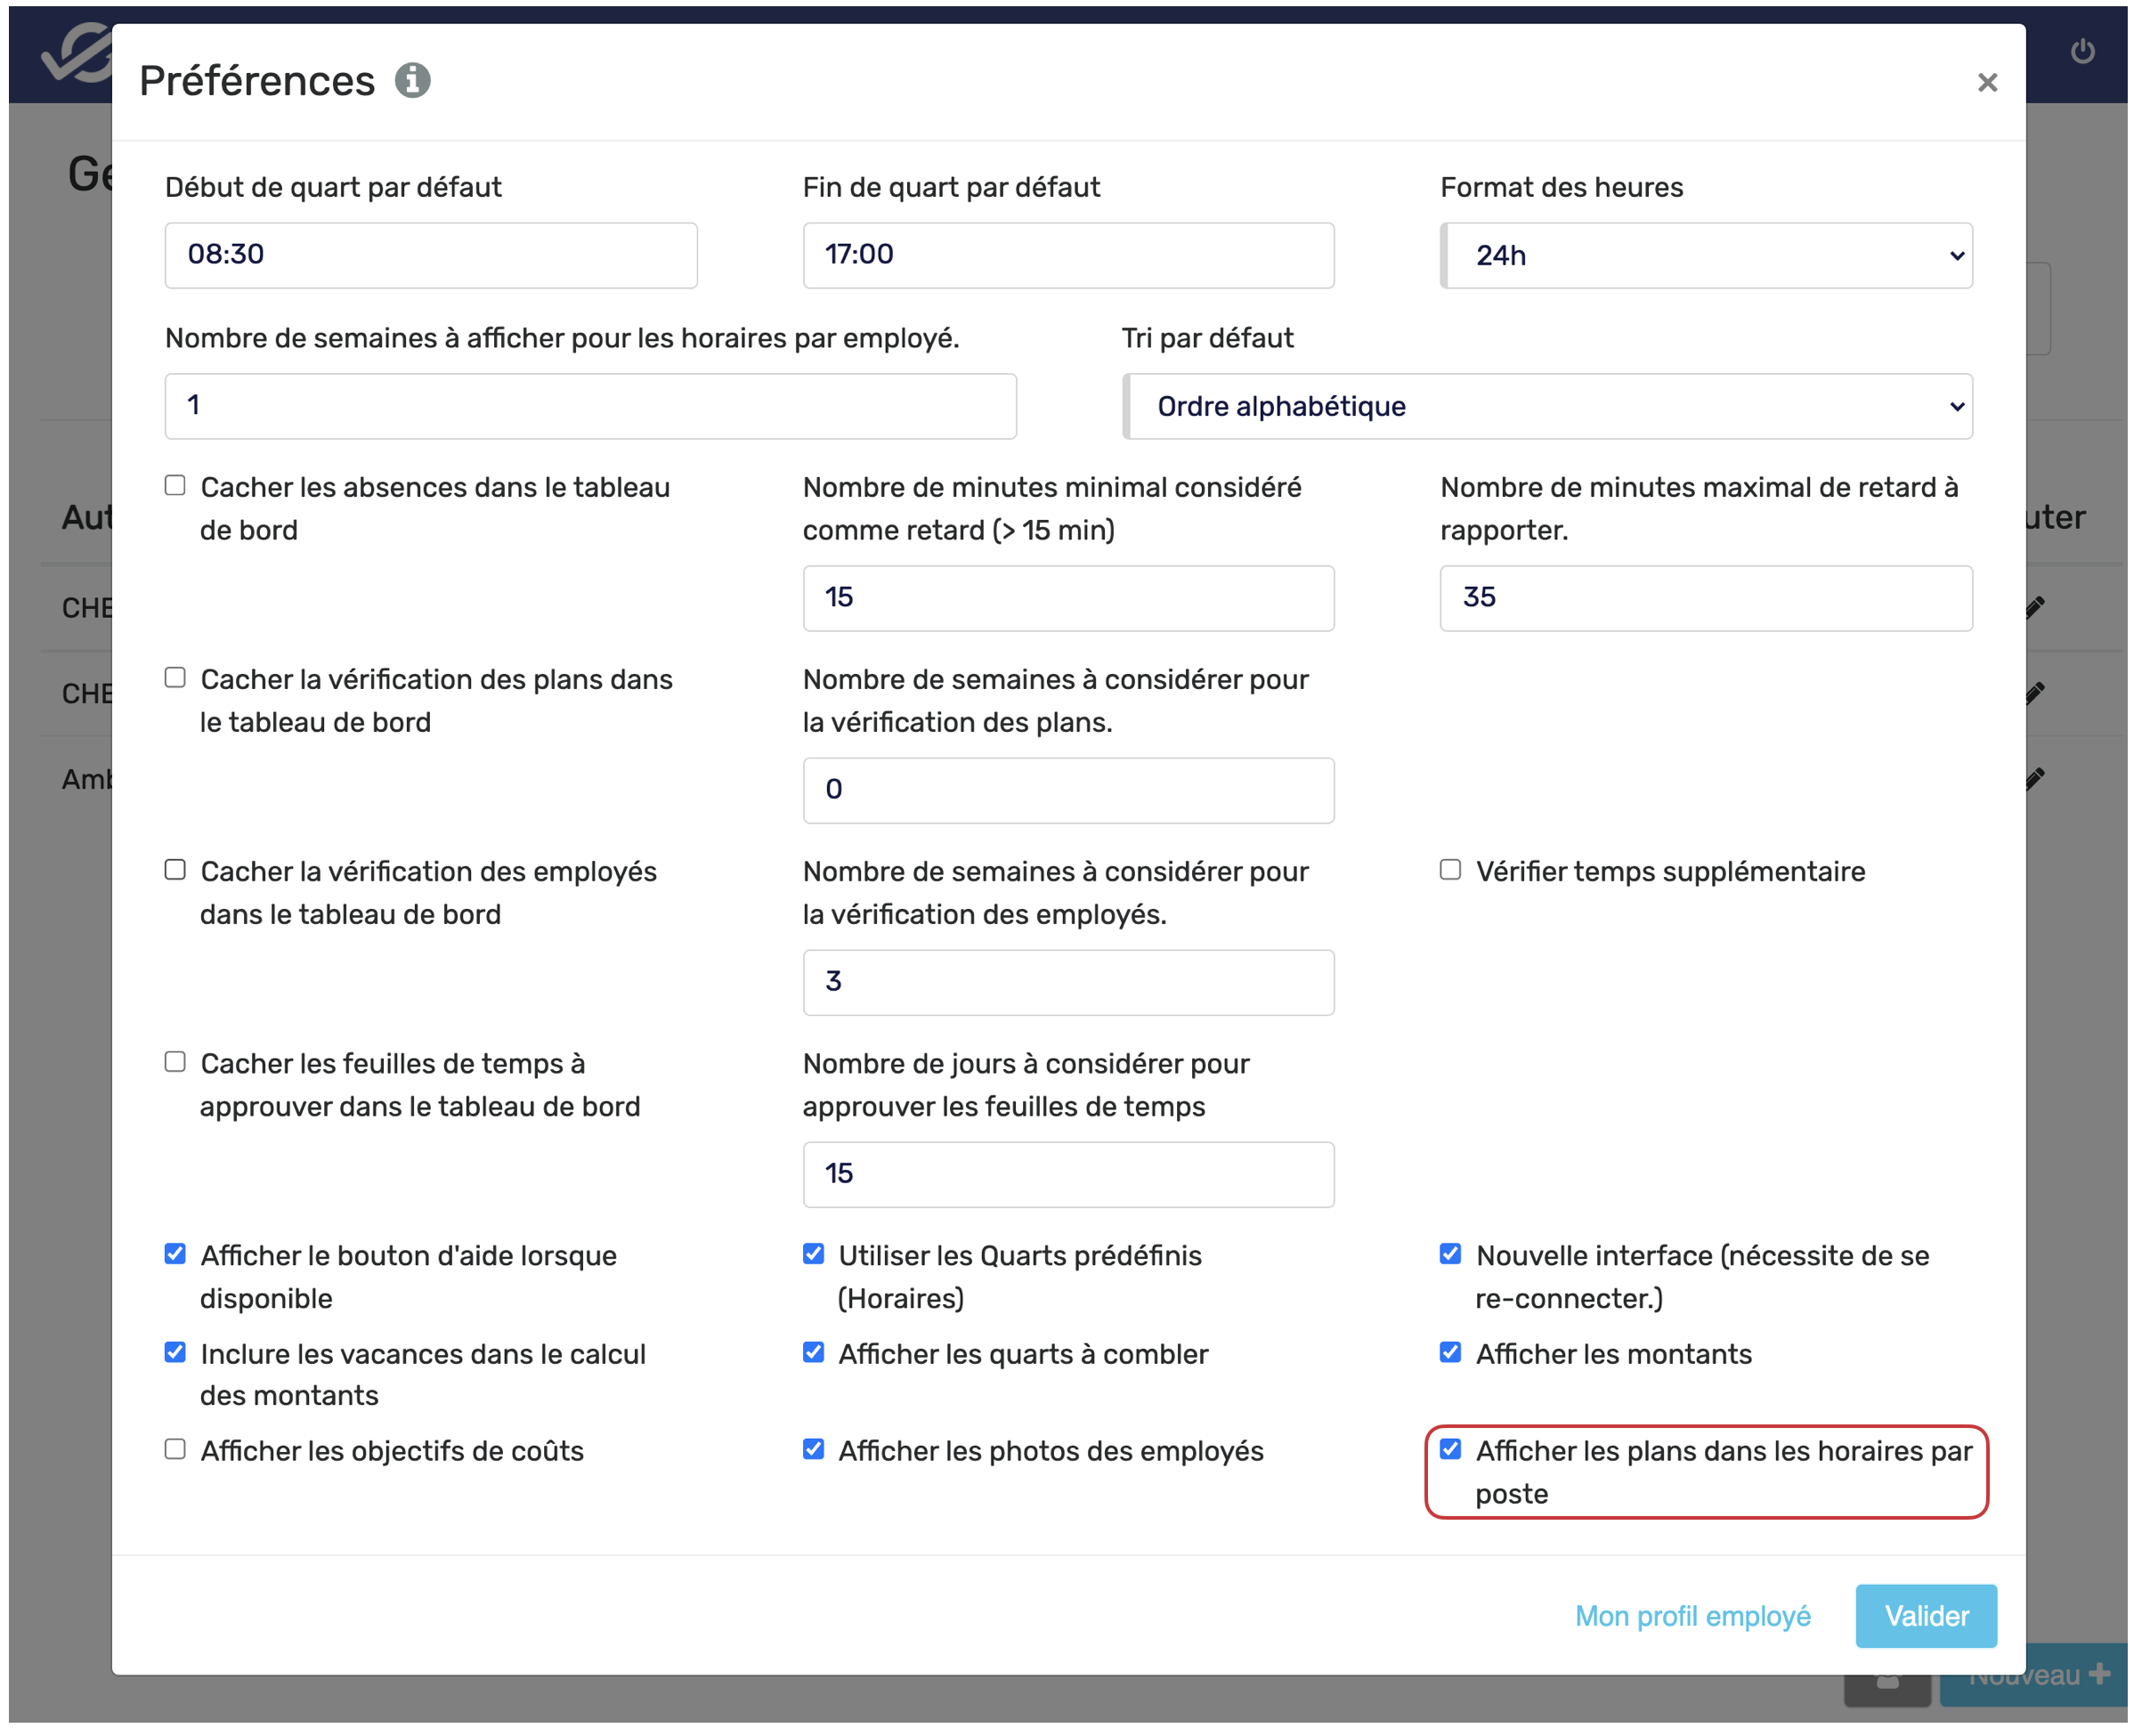
Task: Uncheck Afficher les plans dans les horaires
Action: click(x=1450, y=1450)
